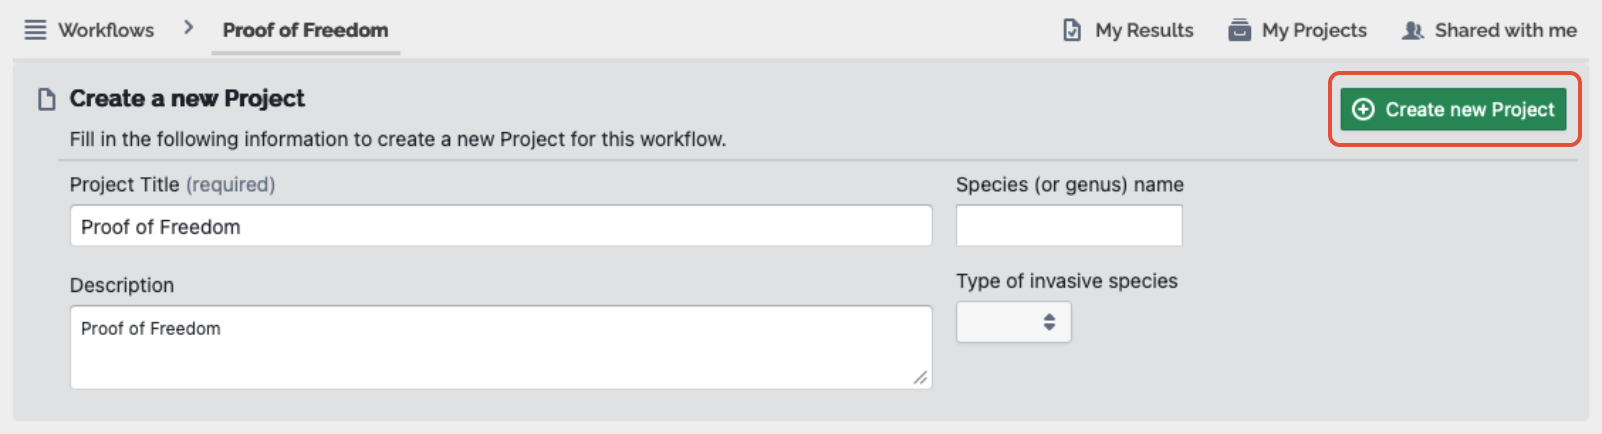Image resolution: width=1602 pixels, height=434 pixels.
Task: Click the up-down arrows on species type selector
Action: click(1049, 322)
